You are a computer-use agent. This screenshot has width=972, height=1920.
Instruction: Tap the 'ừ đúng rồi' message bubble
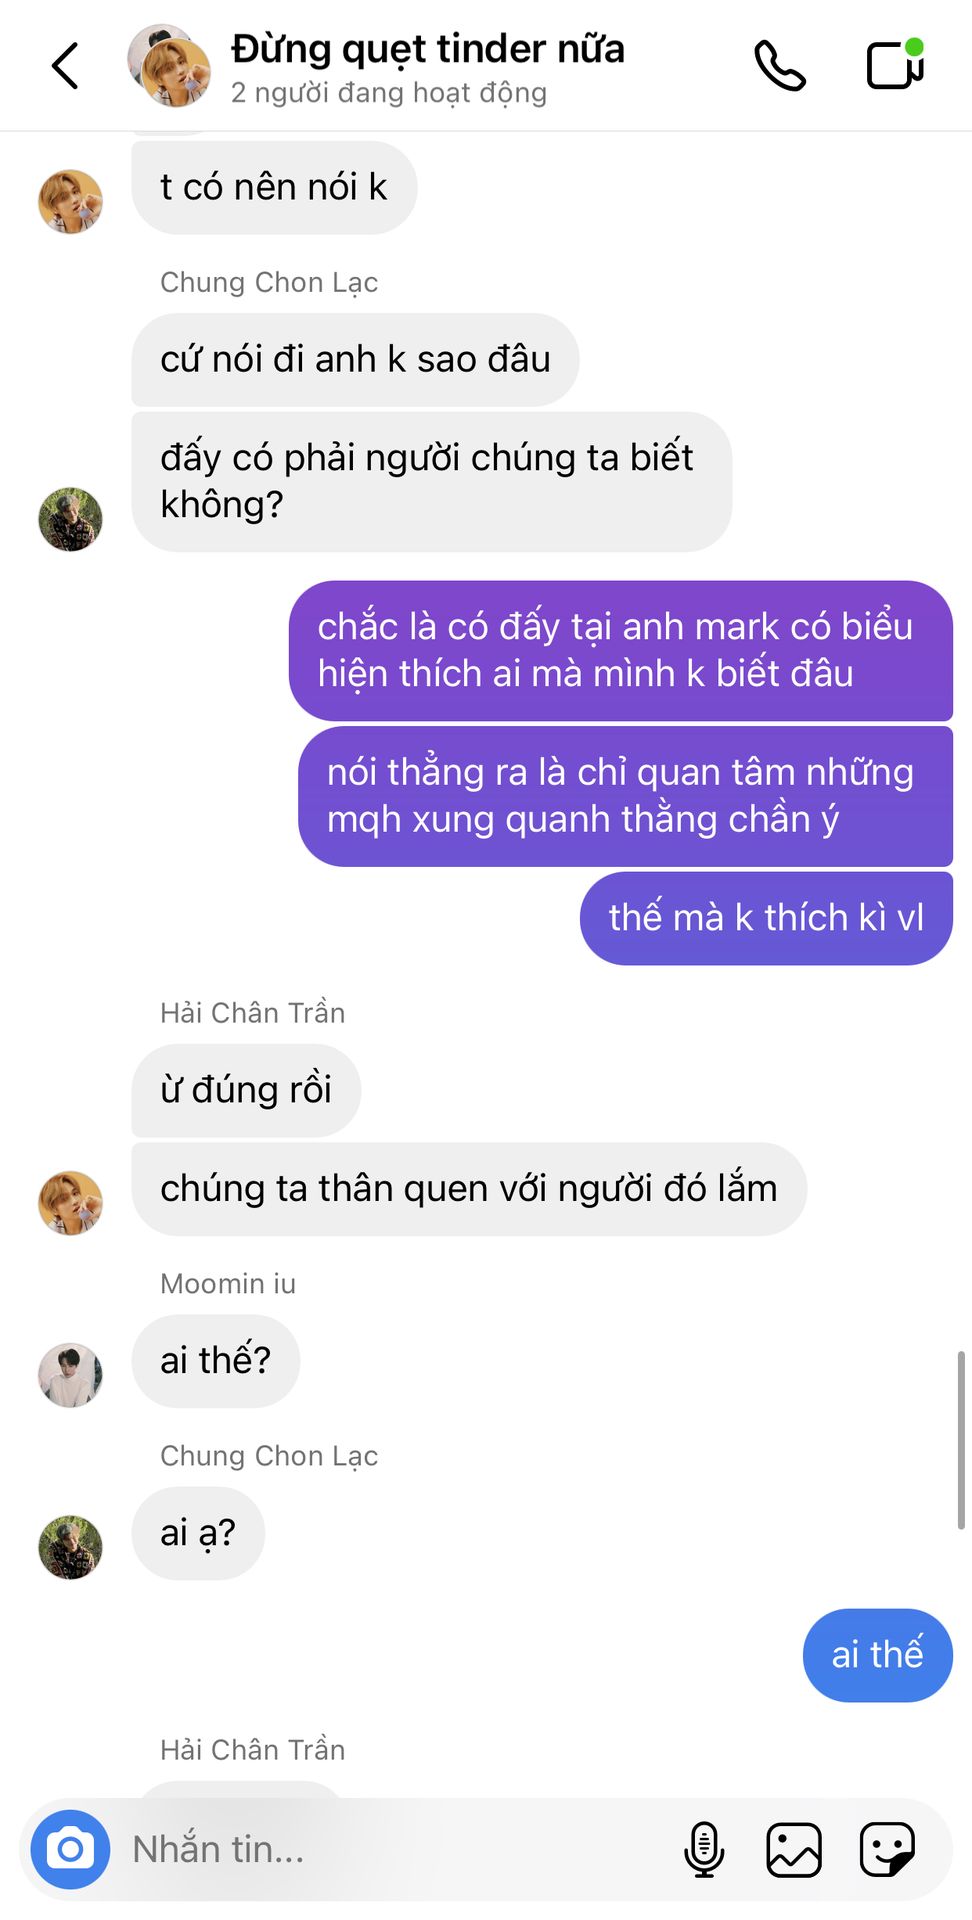246,1090
